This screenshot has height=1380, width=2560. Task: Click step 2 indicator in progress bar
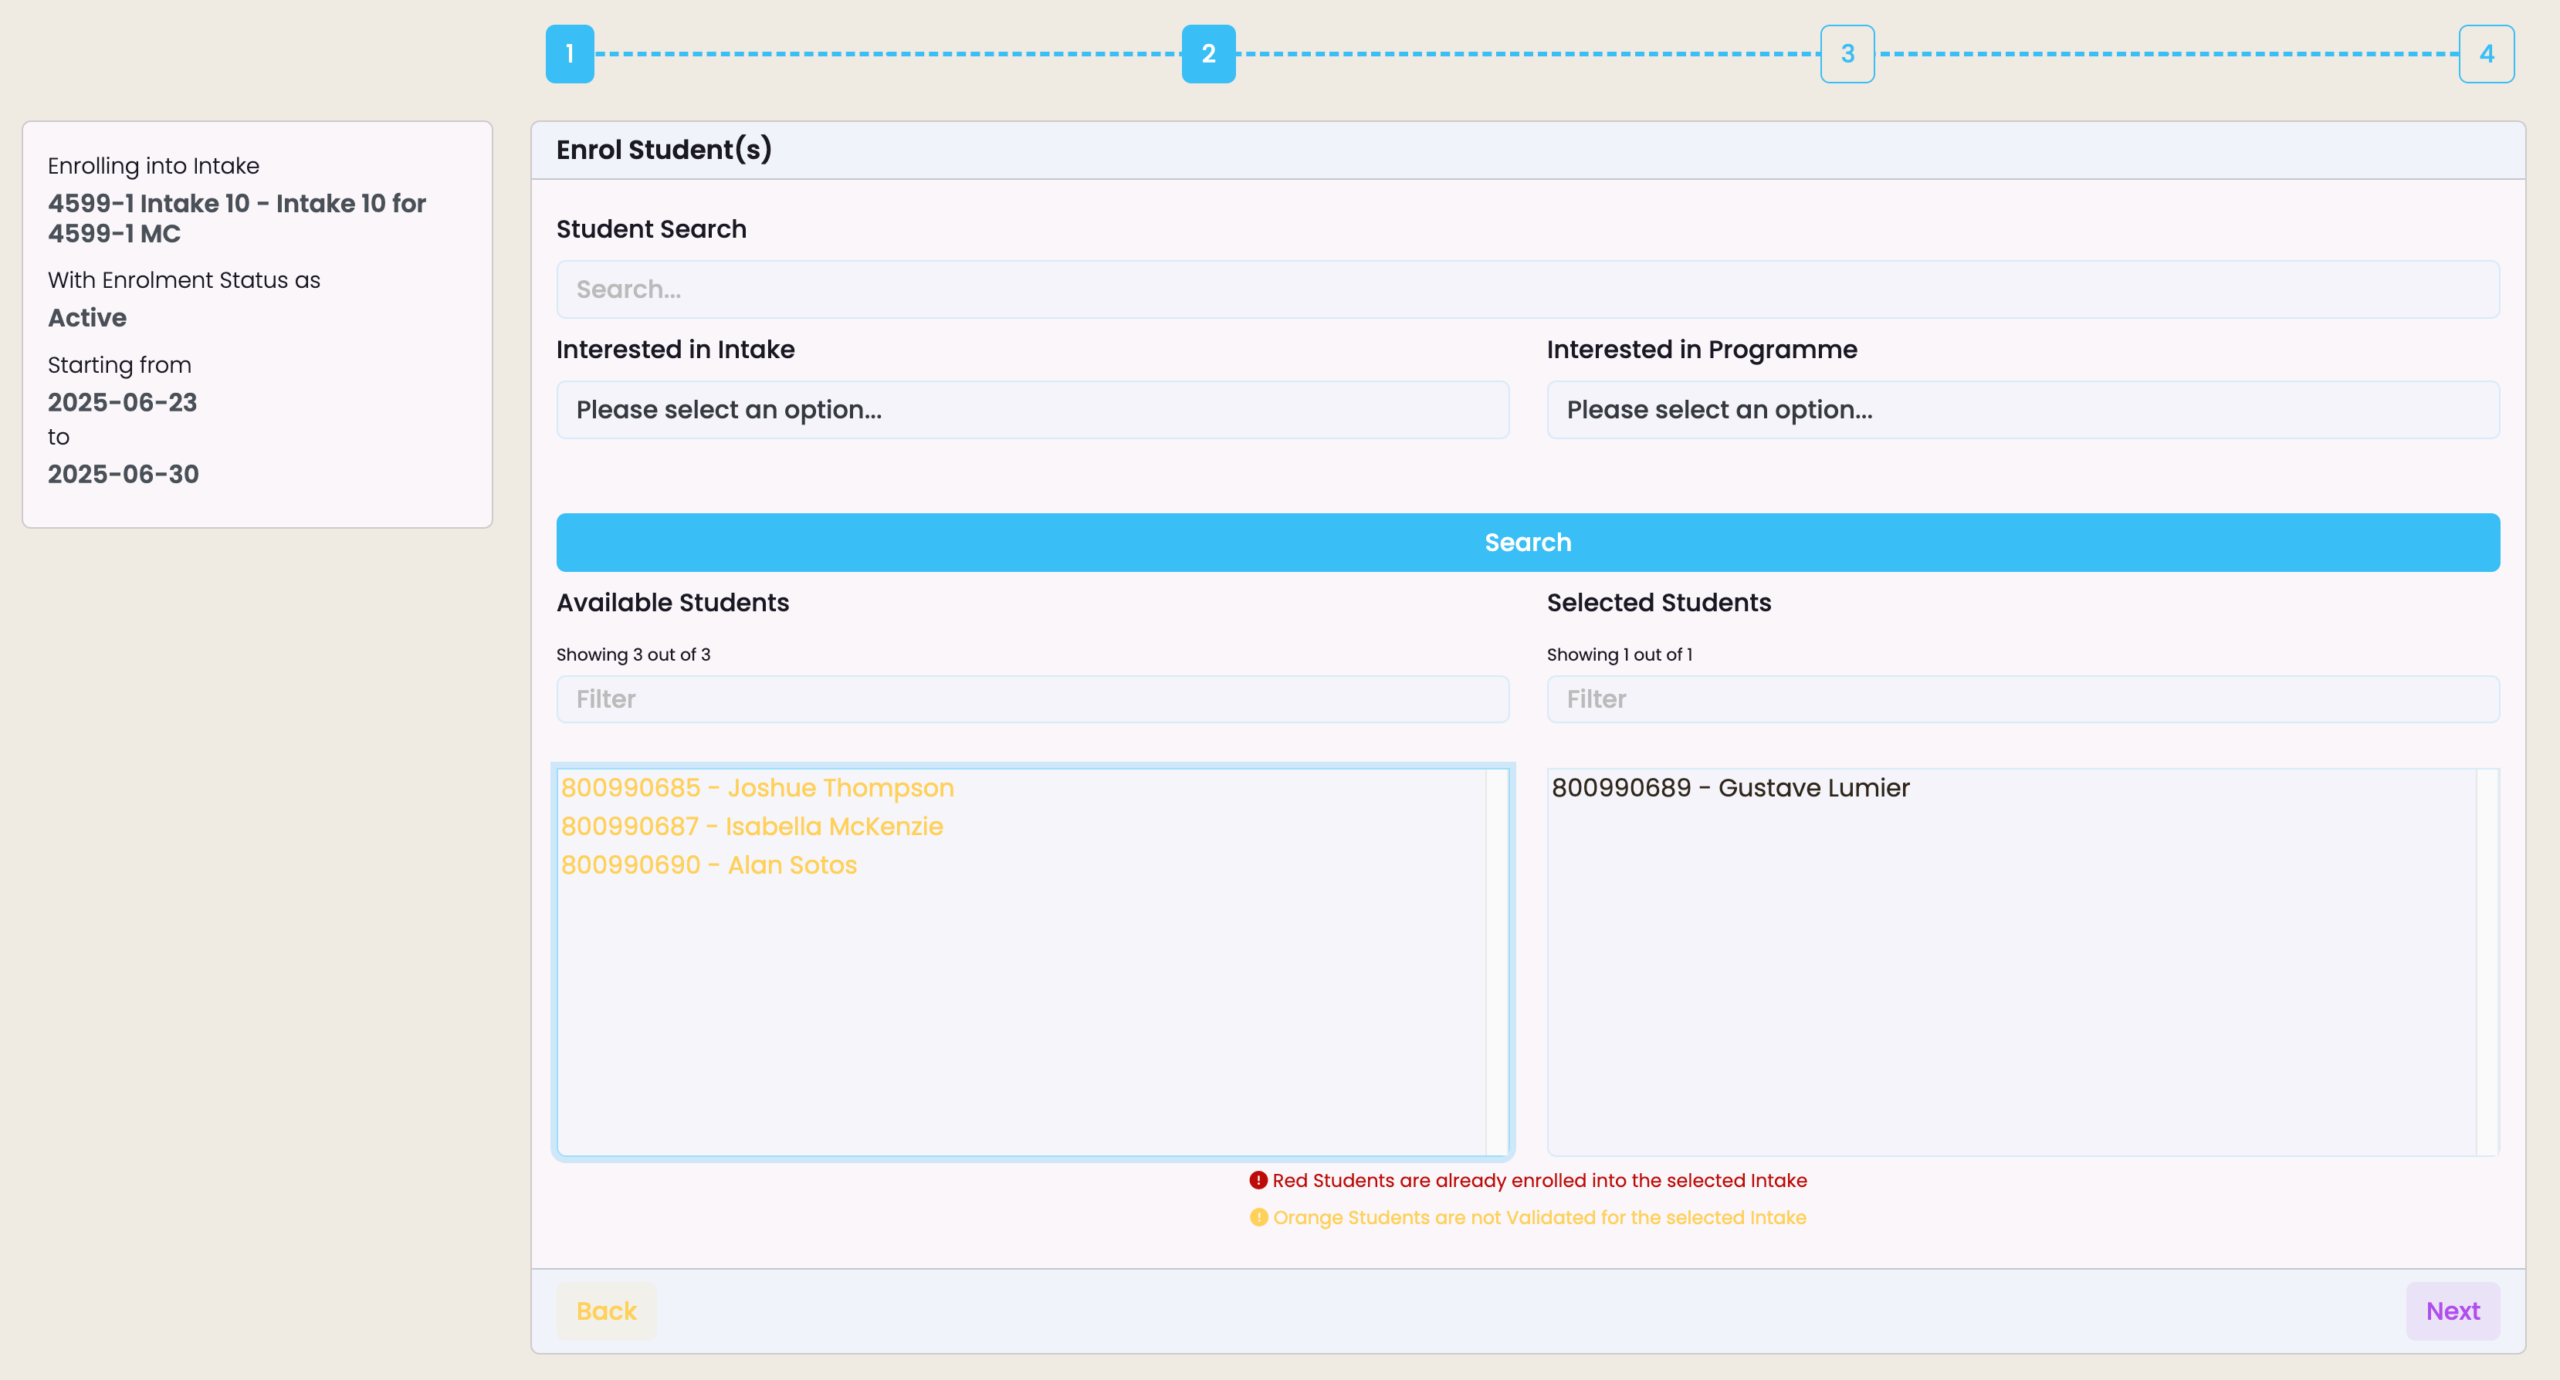point(1208,54)
